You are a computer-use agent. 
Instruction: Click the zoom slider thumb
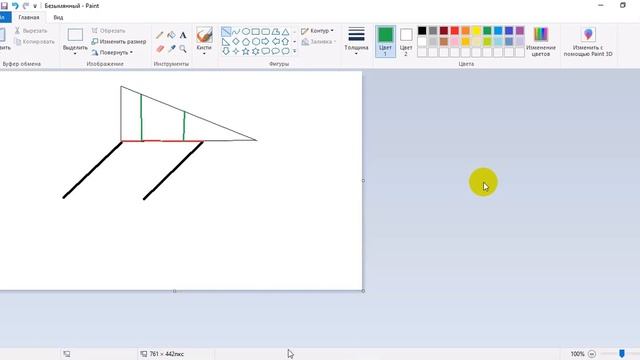pos(622,353)
